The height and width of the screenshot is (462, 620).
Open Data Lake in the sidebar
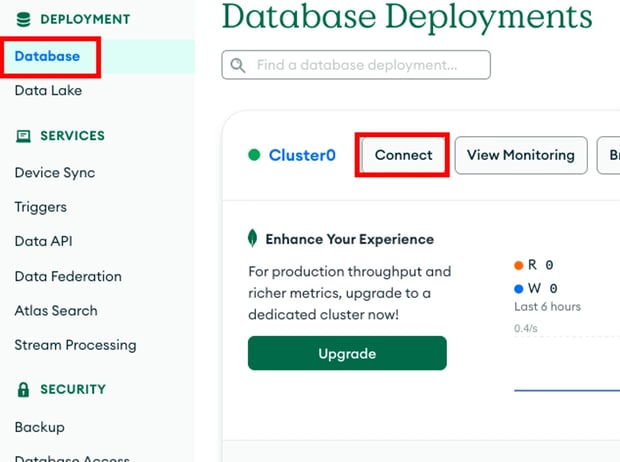pos(48,91)
